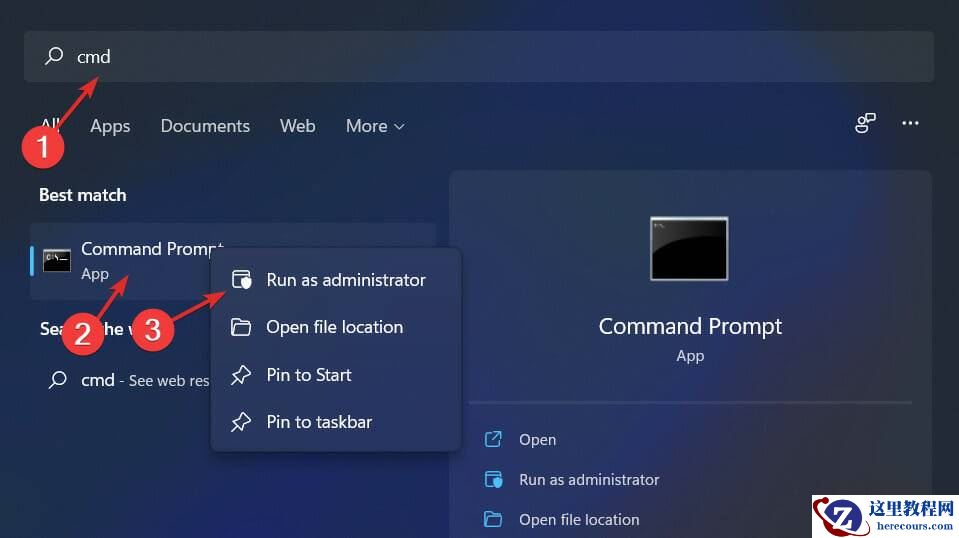The height and width of the screenshot is (538, 959).
Task: Click Open file location in the right details pane
Action: coord(578,520)
